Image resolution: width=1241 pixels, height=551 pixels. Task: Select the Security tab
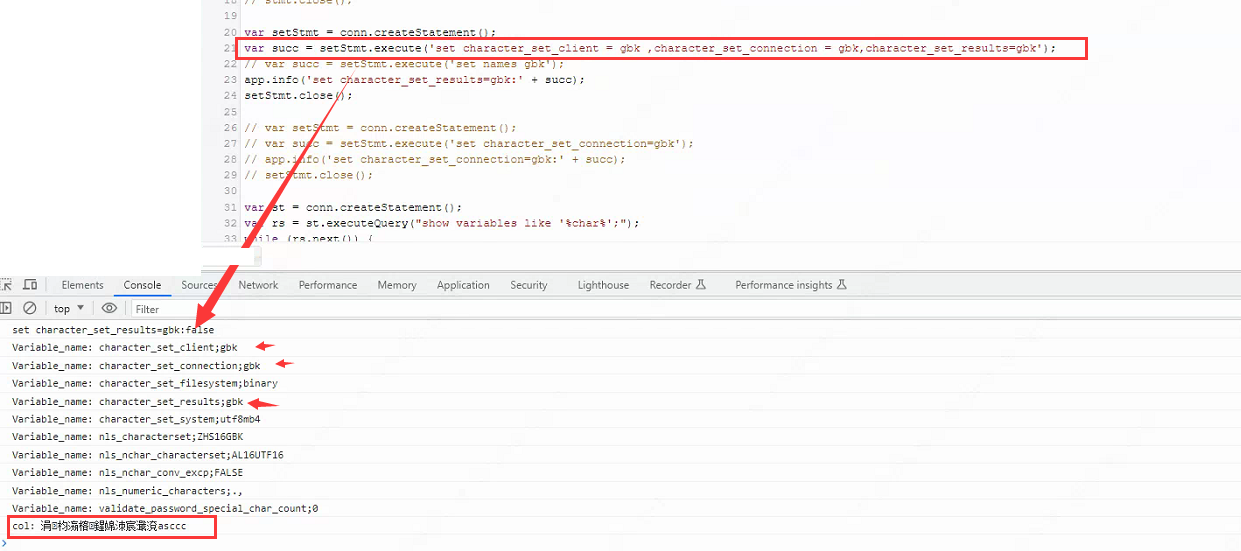click(528, 285)
